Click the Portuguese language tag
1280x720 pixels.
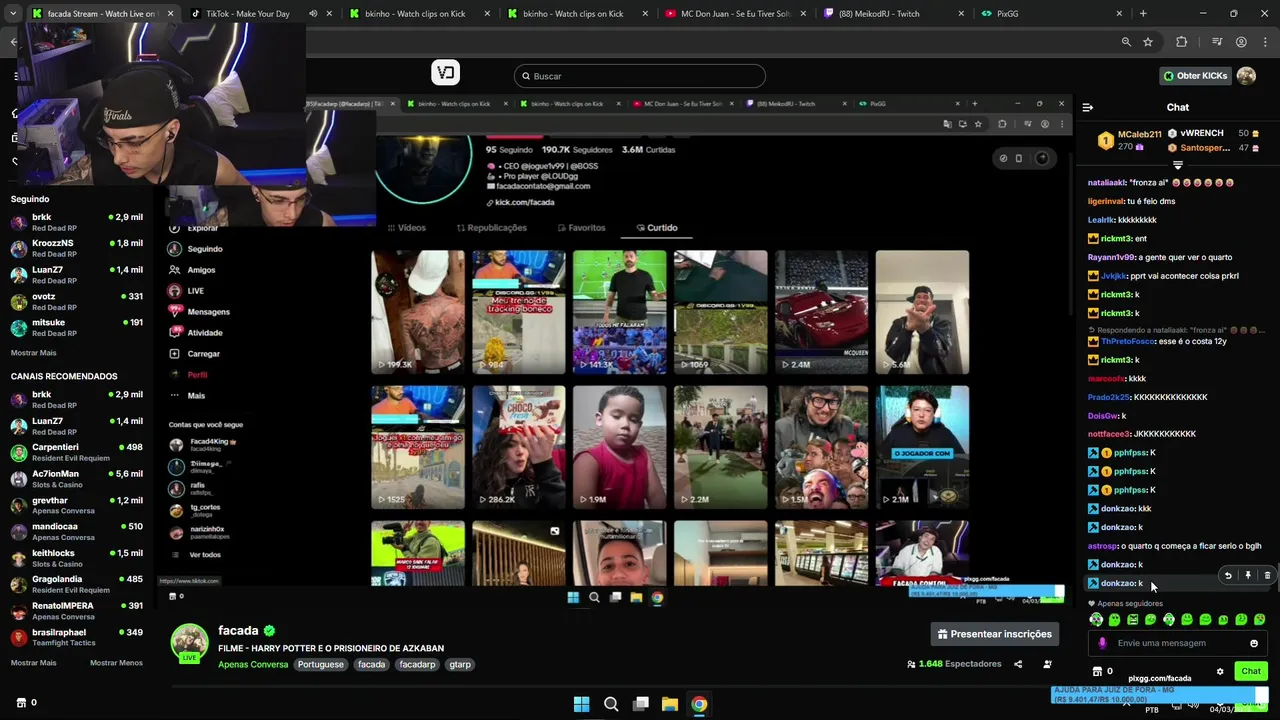pos(320,664)
